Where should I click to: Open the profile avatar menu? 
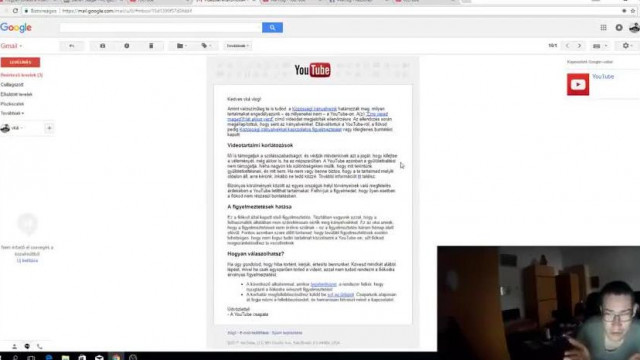coord(634,27)
